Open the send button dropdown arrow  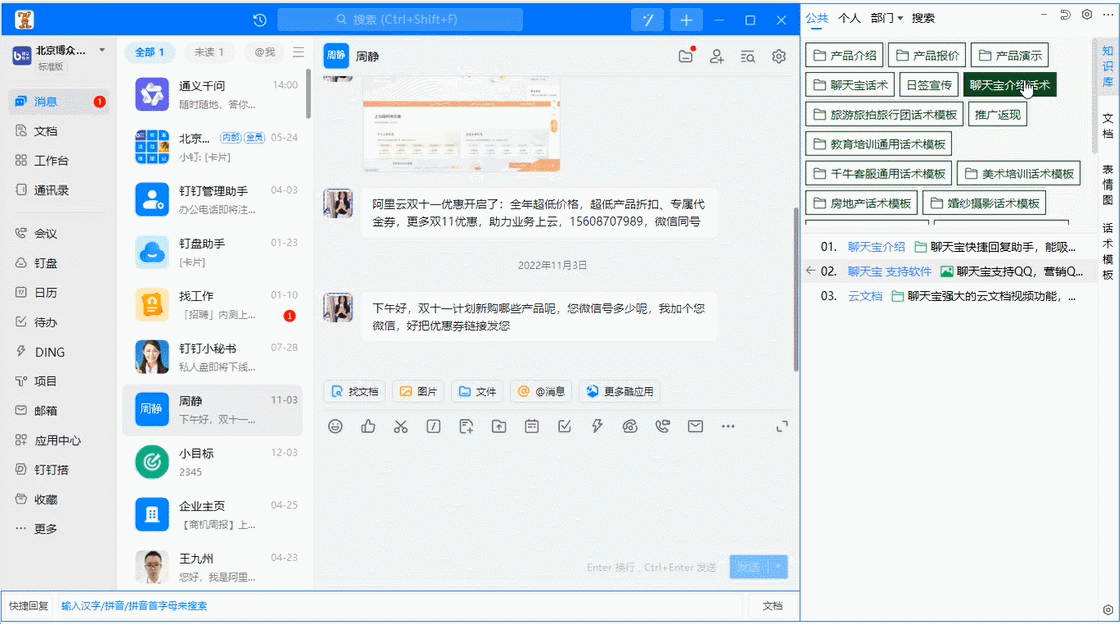click(777, 567)
